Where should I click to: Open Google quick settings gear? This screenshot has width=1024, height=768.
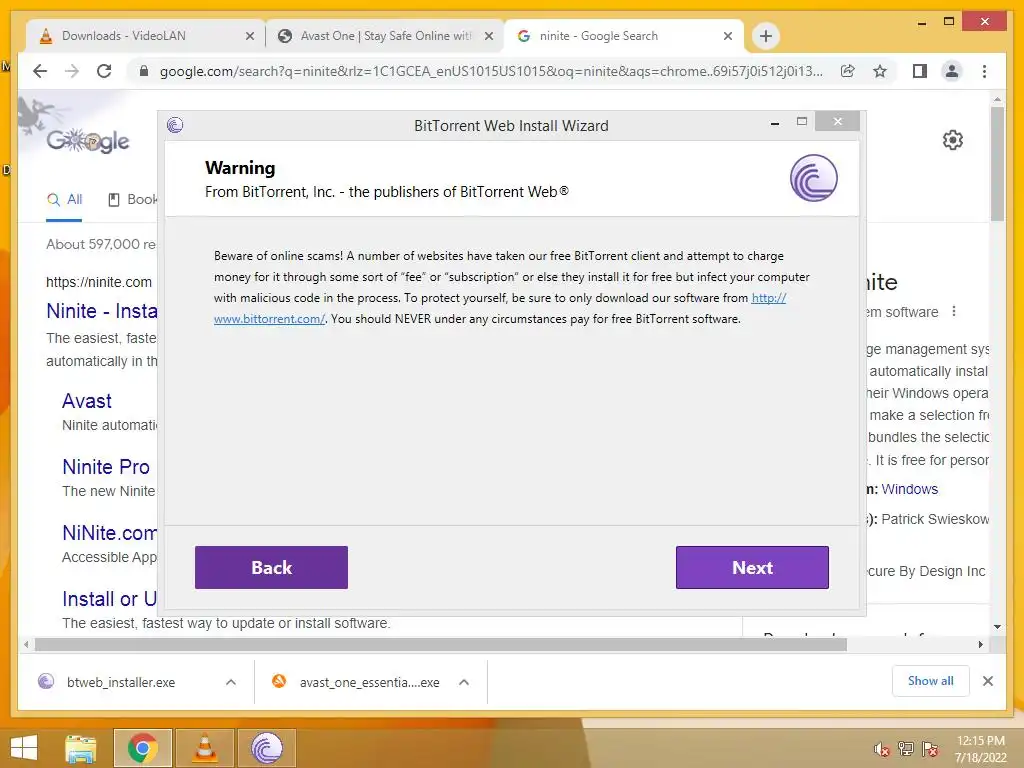pyautogui.click(x=953, y=140)
